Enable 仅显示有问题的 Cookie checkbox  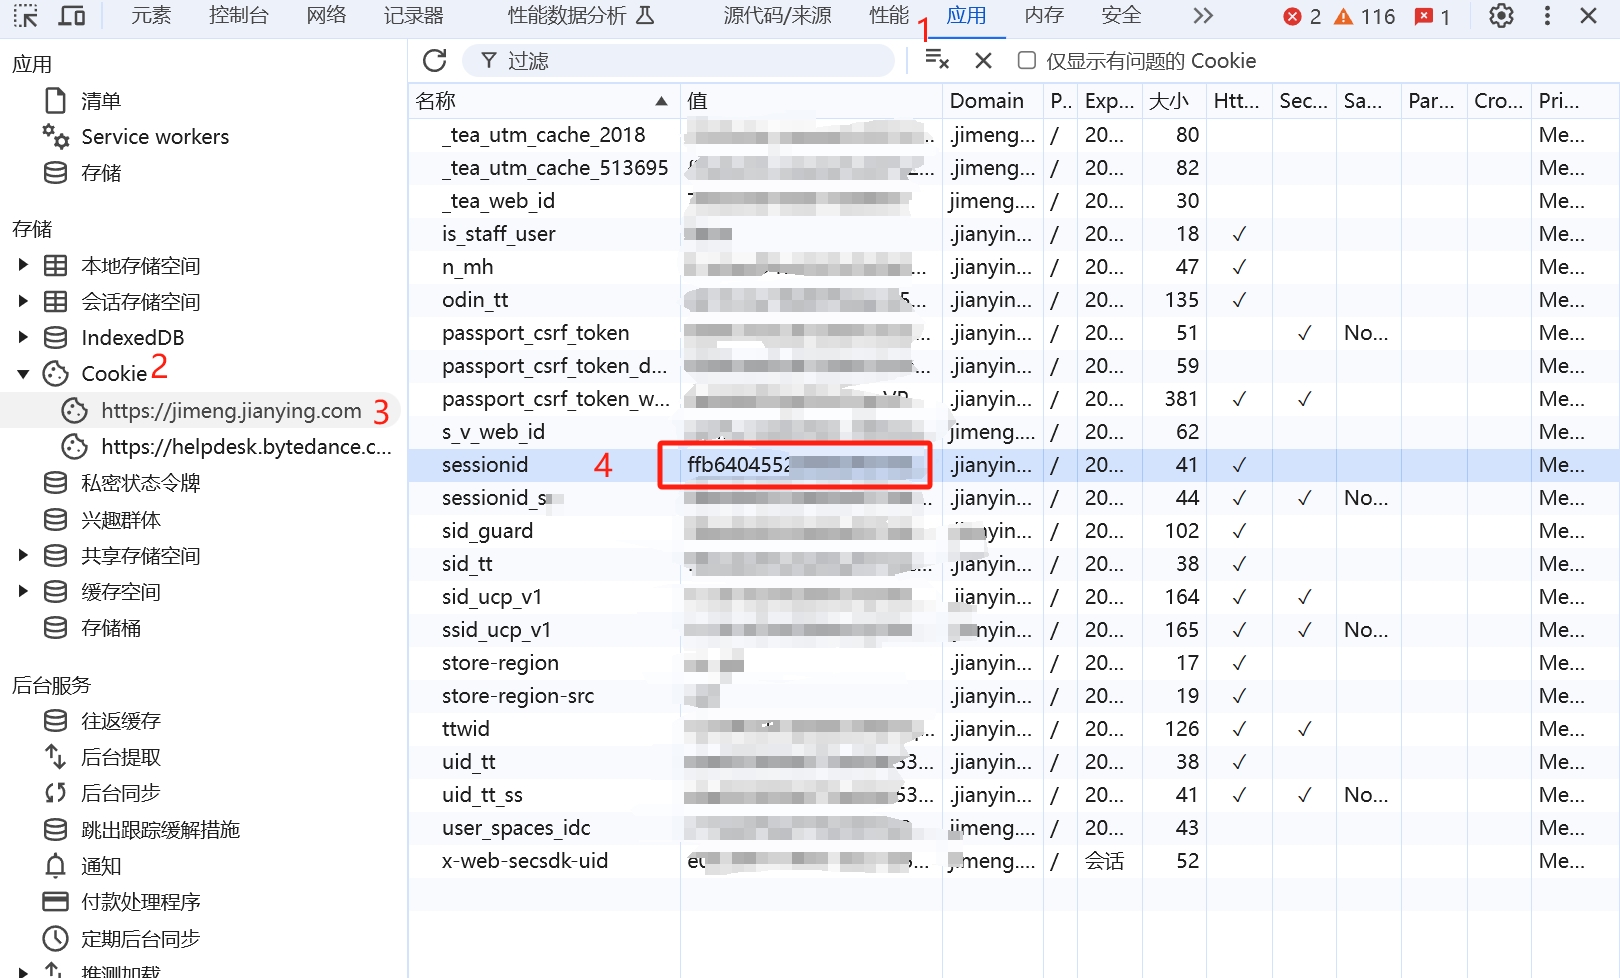[x=1026, y=61]
